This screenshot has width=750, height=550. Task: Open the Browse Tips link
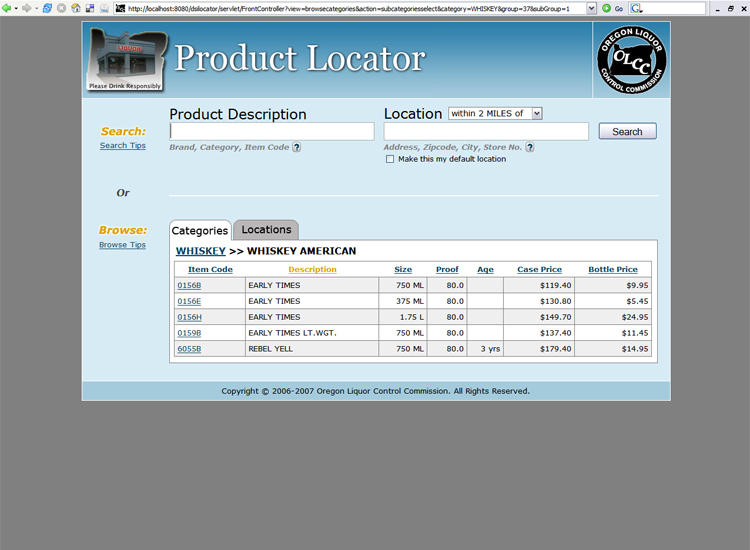point(122,245)
